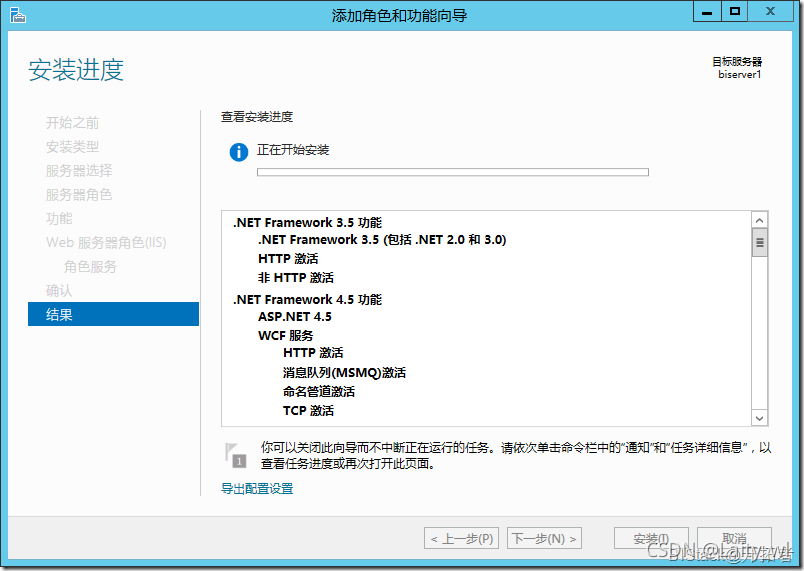Select the 开始之前 step
The width and height of the screenshot is (804, 571).
coord(72,123)
